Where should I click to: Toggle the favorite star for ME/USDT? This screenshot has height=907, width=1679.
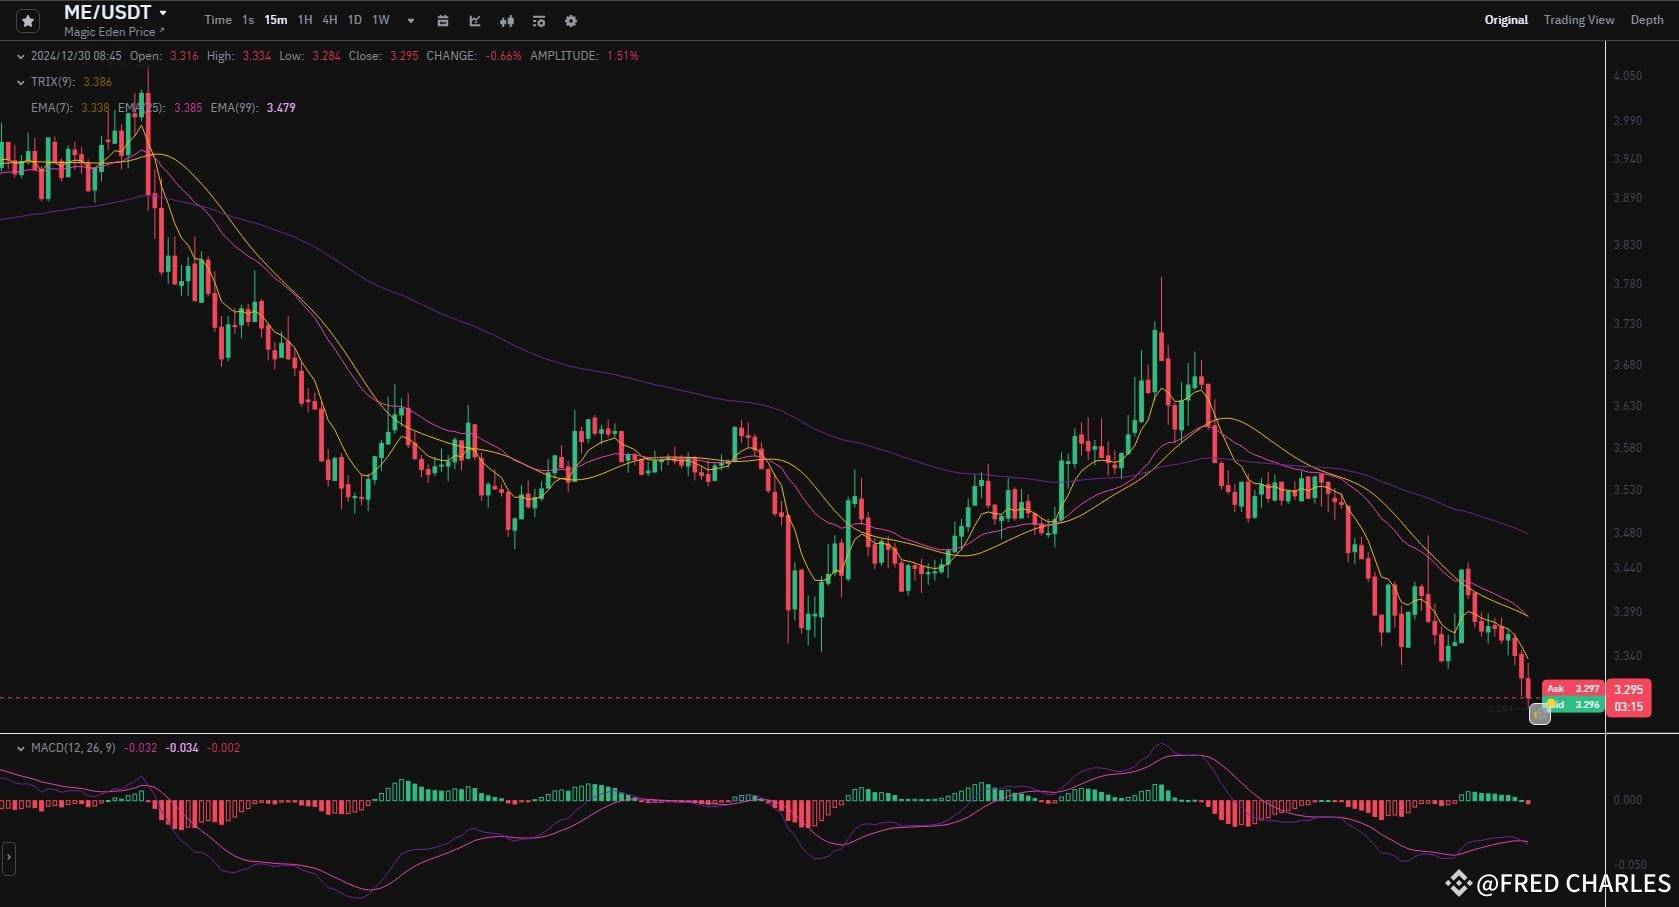(x=27, y=20)
